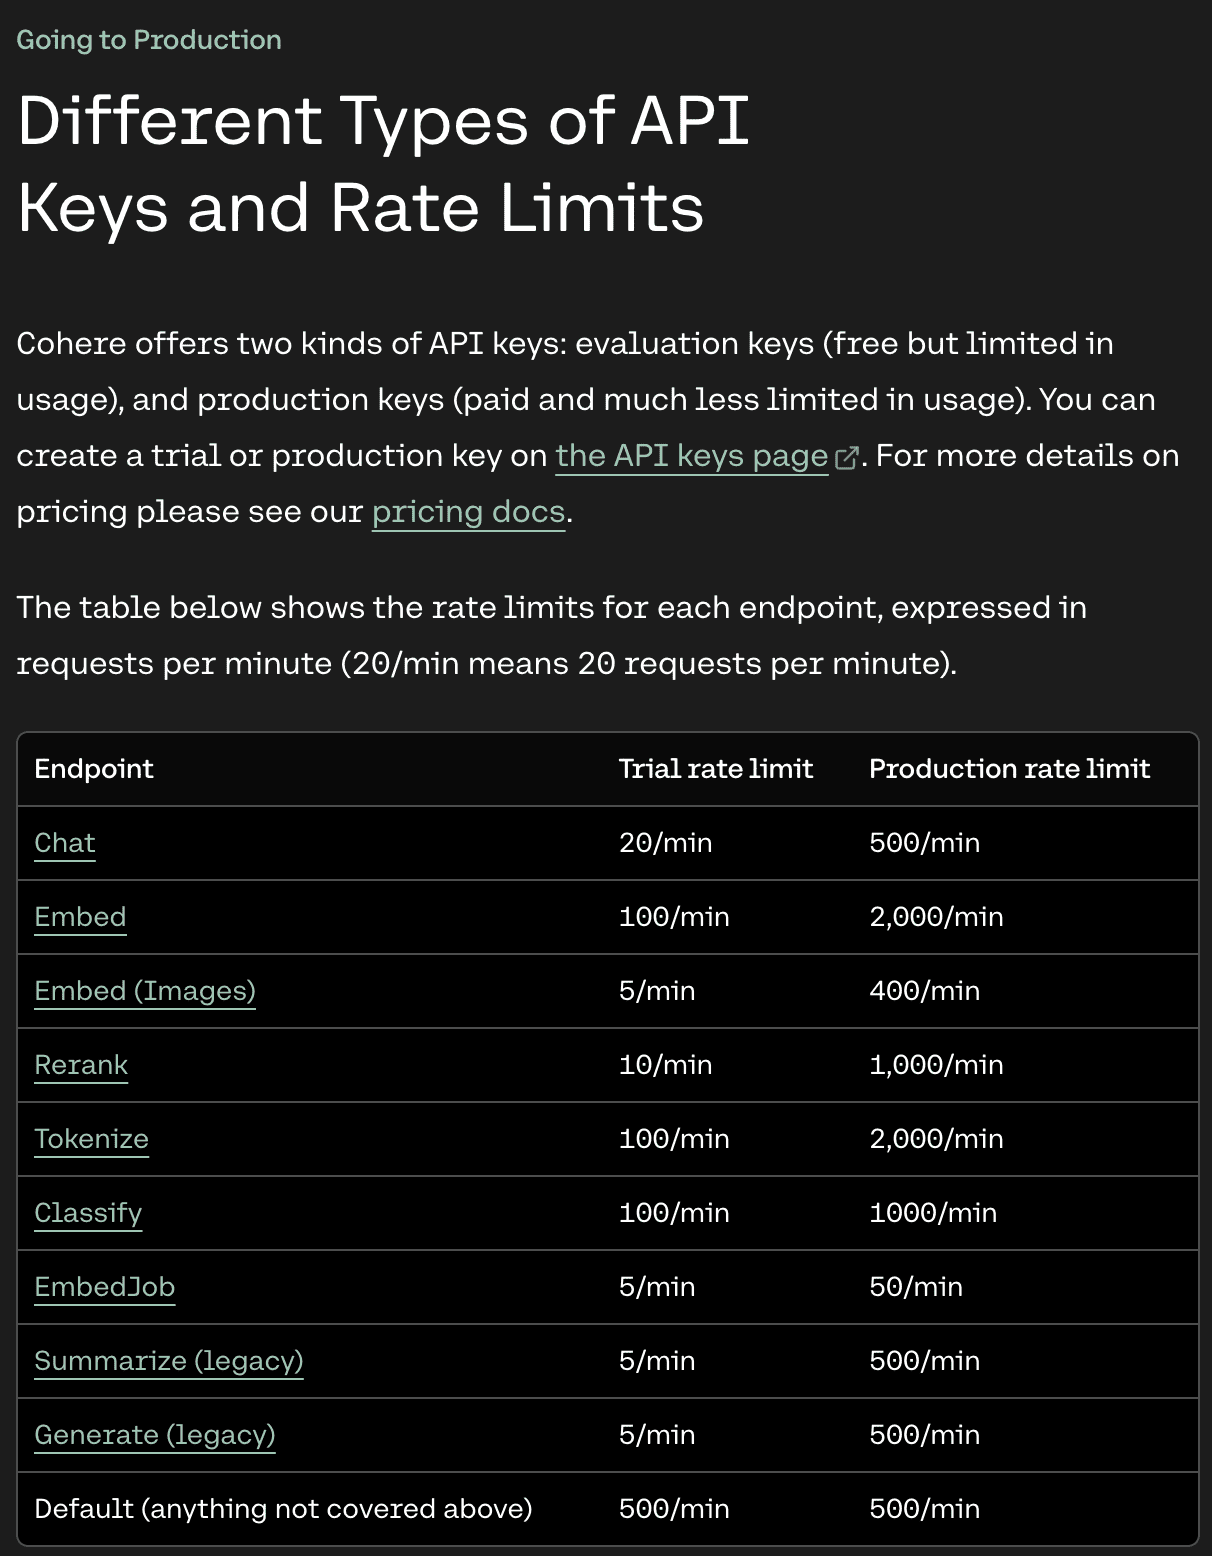This screenshot has width=1212, height=1556.
Task: Select the Chat trial limit cell showing 20/min
Action: click(664, 843)
